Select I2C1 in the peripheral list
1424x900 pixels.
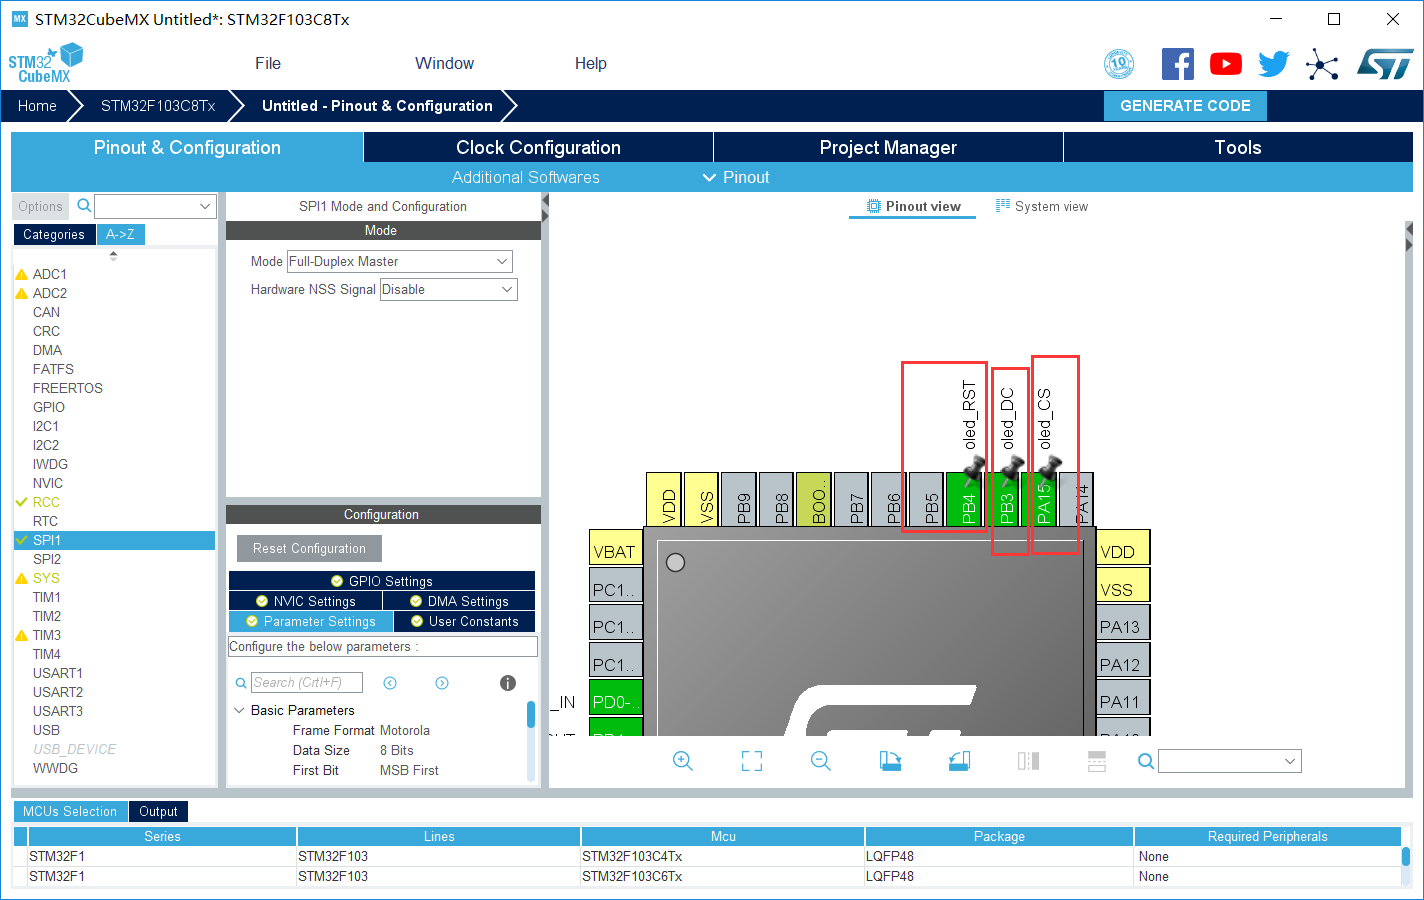[46, 426]
